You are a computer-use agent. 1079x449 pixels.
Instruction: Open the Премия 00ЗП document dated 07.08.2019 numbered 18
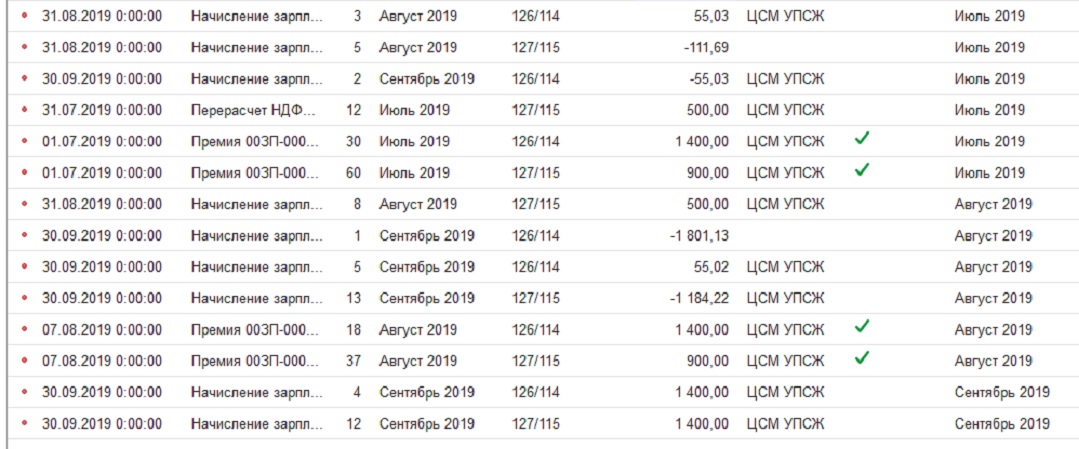pyautogui.click(x=255, y=330)
